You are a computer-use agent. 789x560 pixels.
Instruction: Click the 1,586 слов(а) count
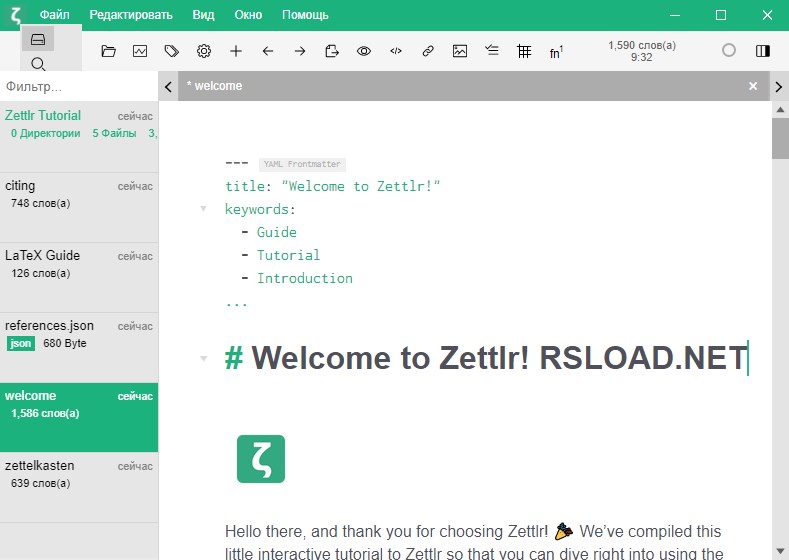pos(45,413)
